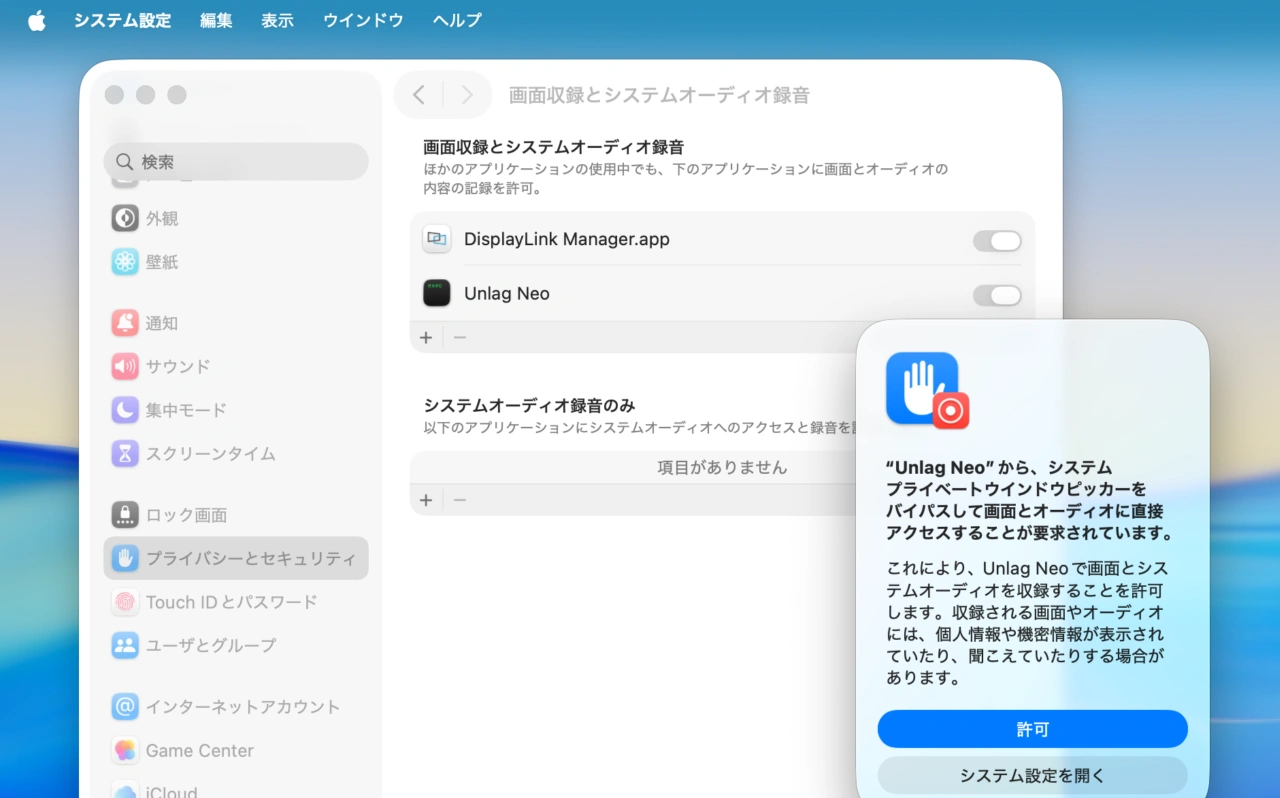Add app to 画面収録 list with plus
Image resolution: width=1280 pixels, height=798 pixels.
pos(426,338)
